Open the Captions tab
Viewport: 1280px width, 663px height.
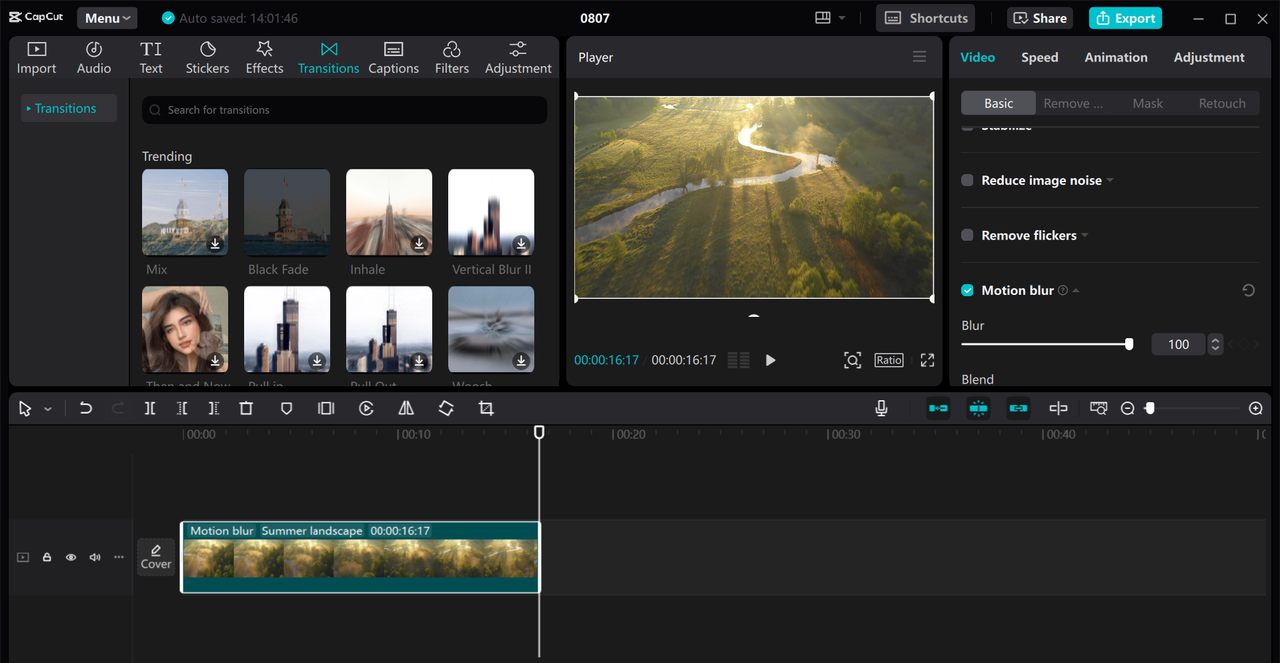[393, 58]
